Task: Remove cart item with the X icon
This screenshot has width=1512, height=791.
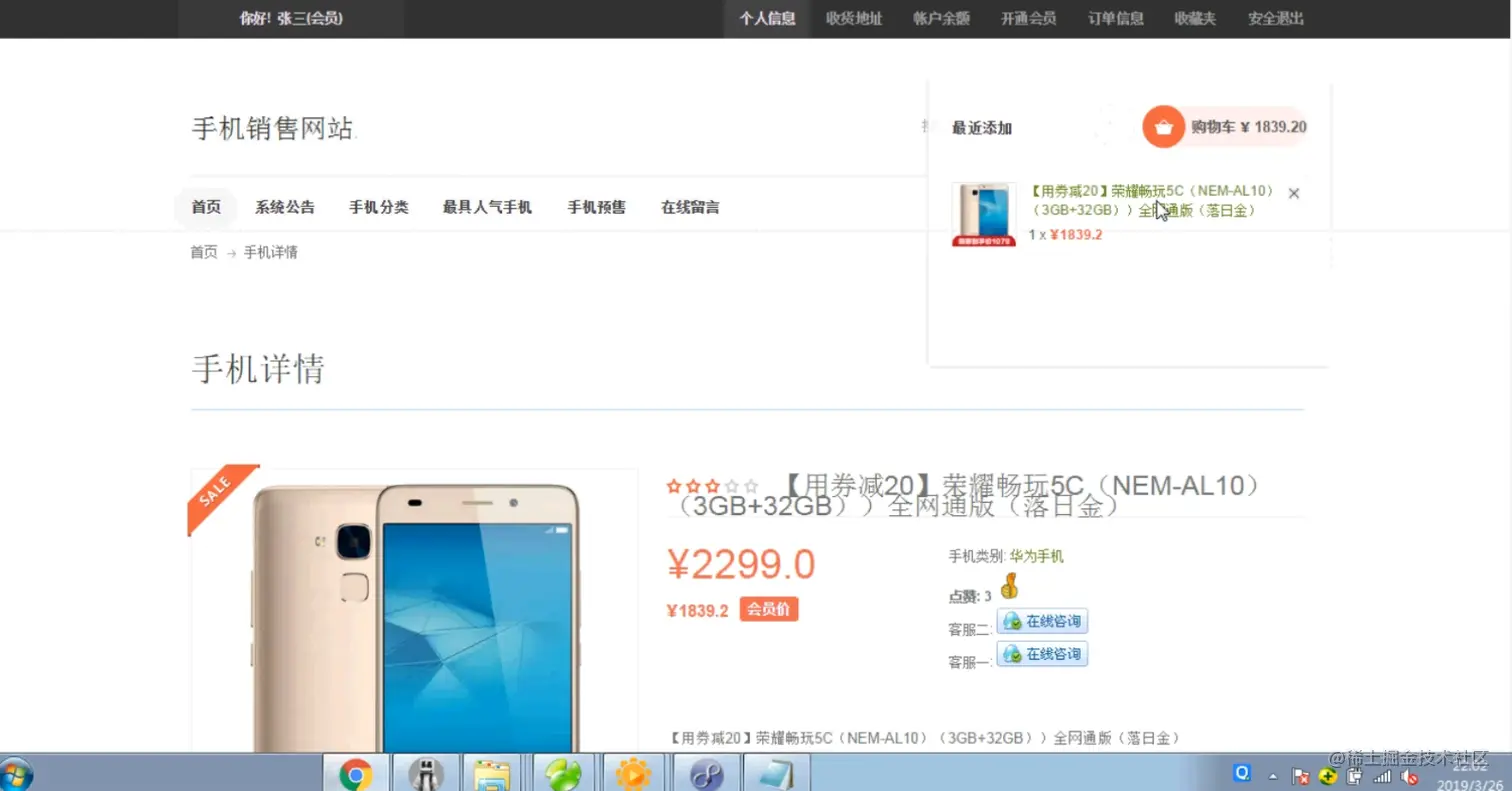Action: [1294, 193]
